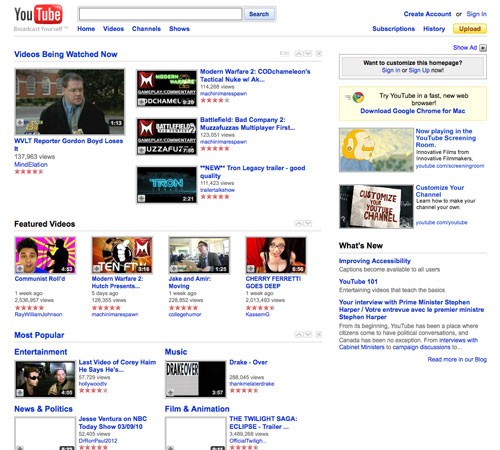Image resolution: width=500 pixels, height=450 pixels.
Task: Click the arrow icon next to Show Ad
Action: click(x=483, y=48)
